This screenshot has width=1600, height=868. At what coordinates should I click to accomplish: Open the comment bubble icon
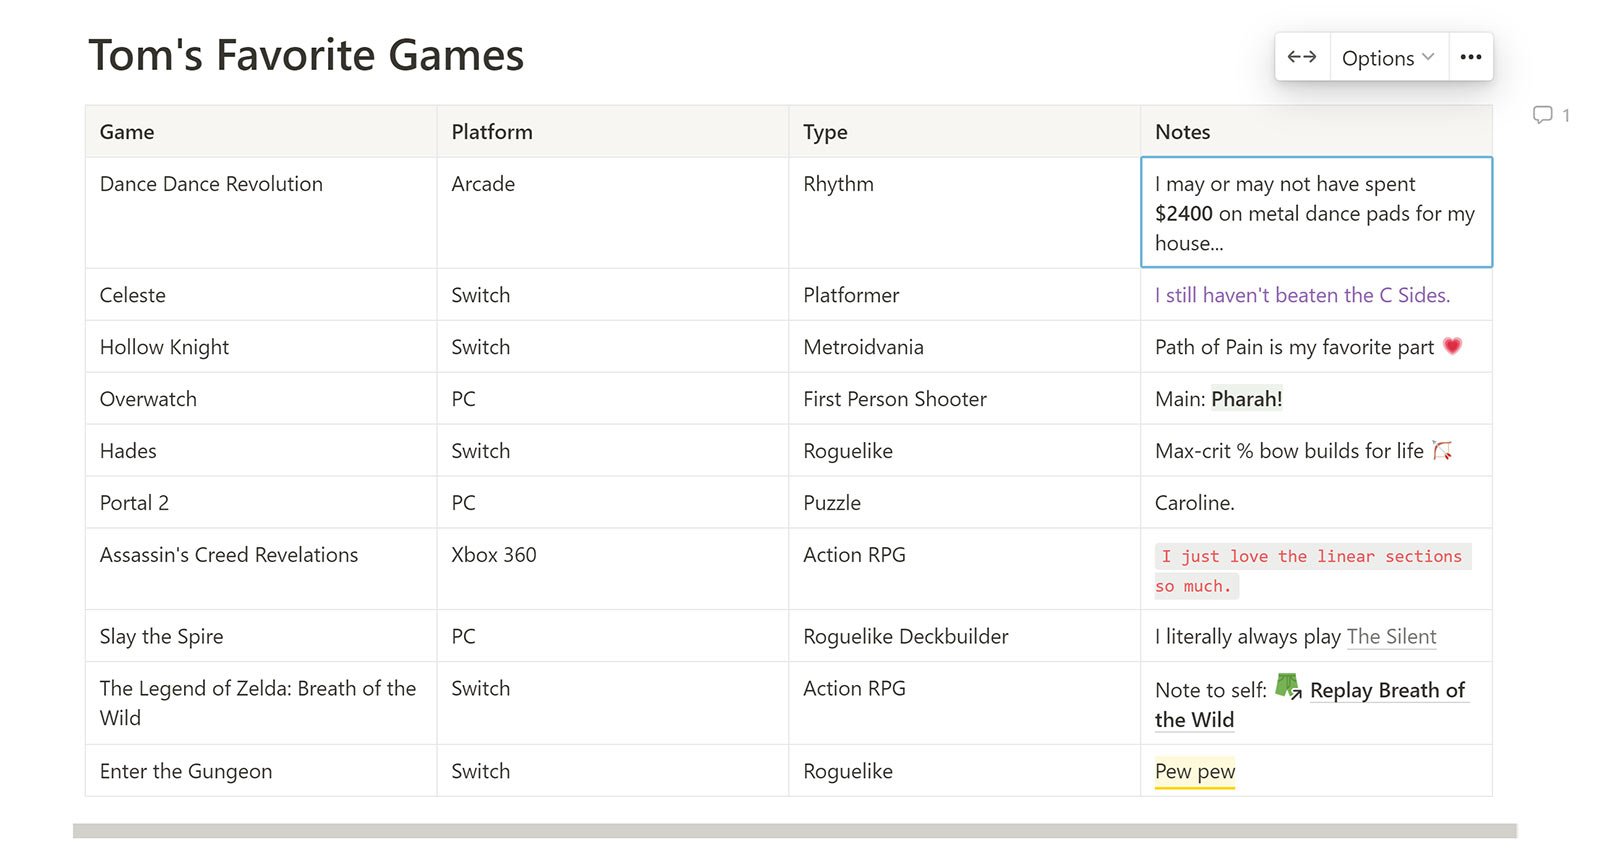(1543, 115)
